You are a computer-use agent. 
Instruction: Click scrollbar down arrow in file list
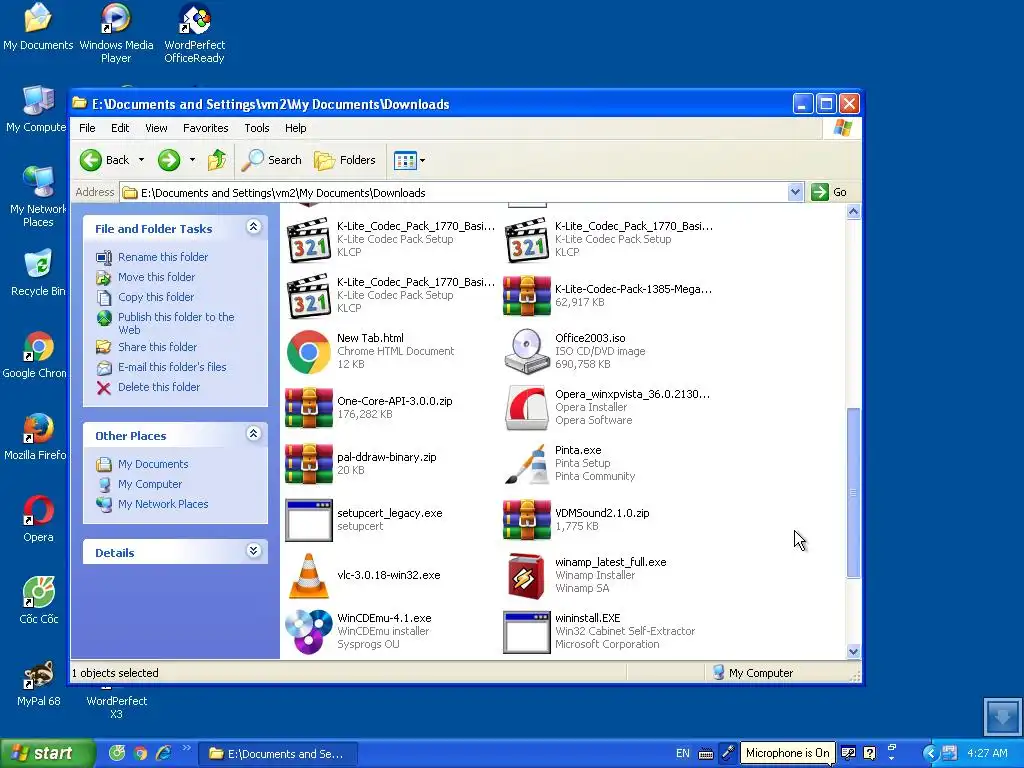pyautogui.click(x=853, y=651)
